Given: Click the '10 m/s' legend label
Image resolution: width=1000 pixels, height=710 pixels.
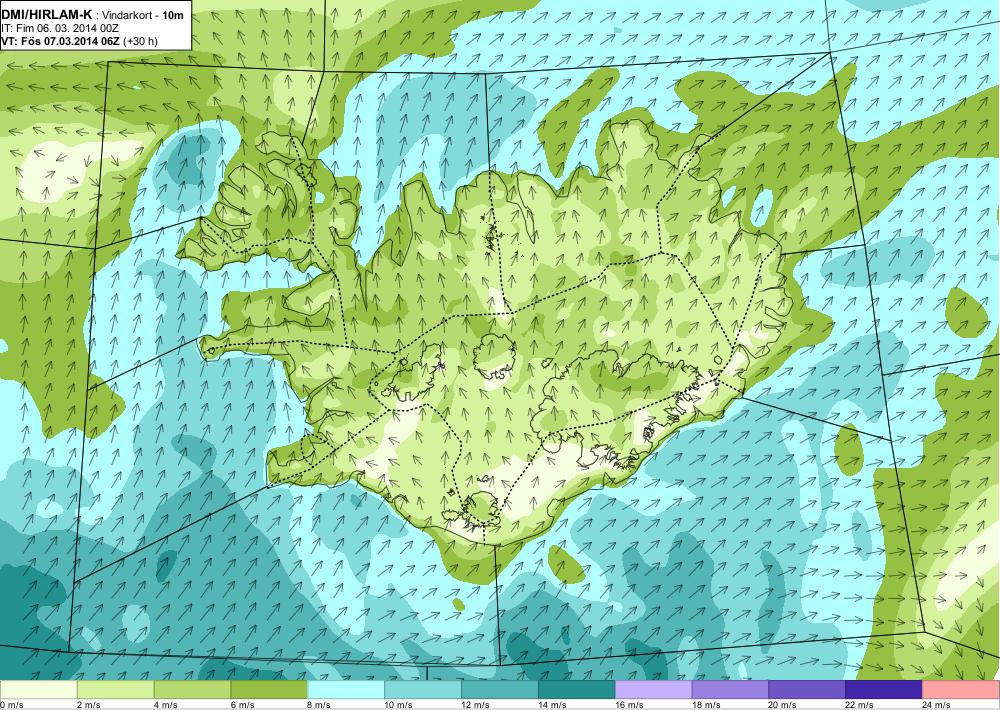Looking at the screenshot, I should pos(399,705).
